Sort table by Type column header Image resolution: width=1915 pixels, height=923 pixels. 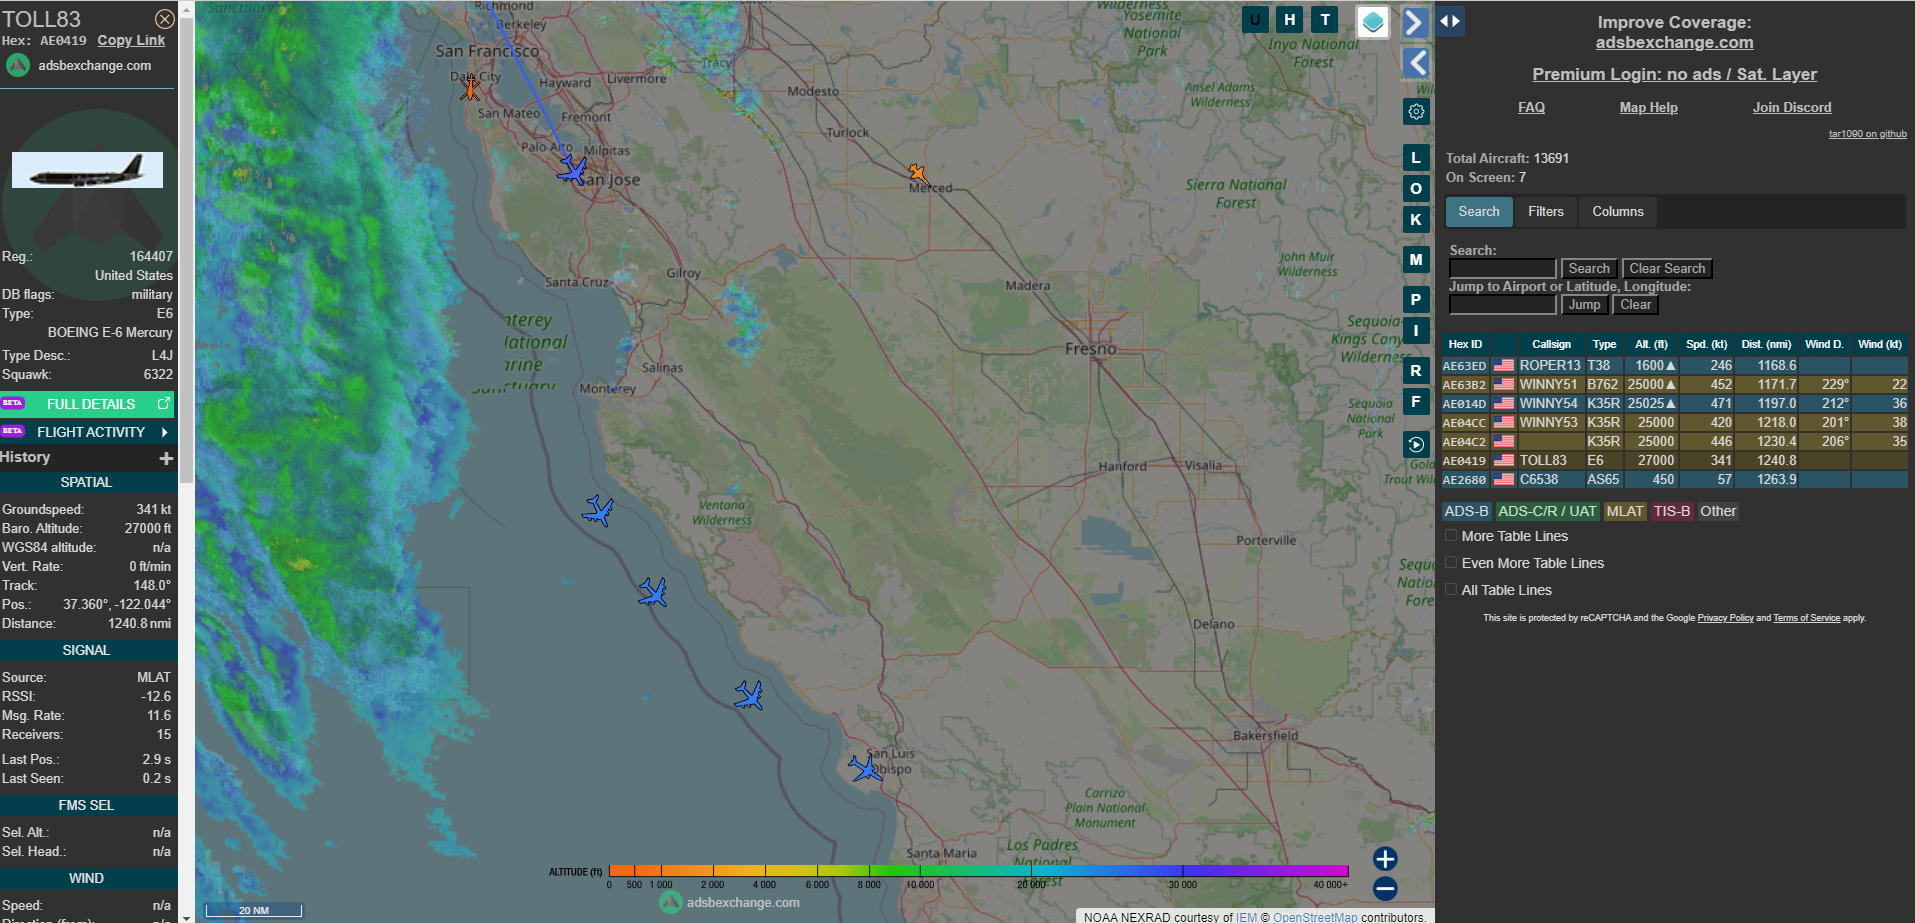(x=1604, y=345)
